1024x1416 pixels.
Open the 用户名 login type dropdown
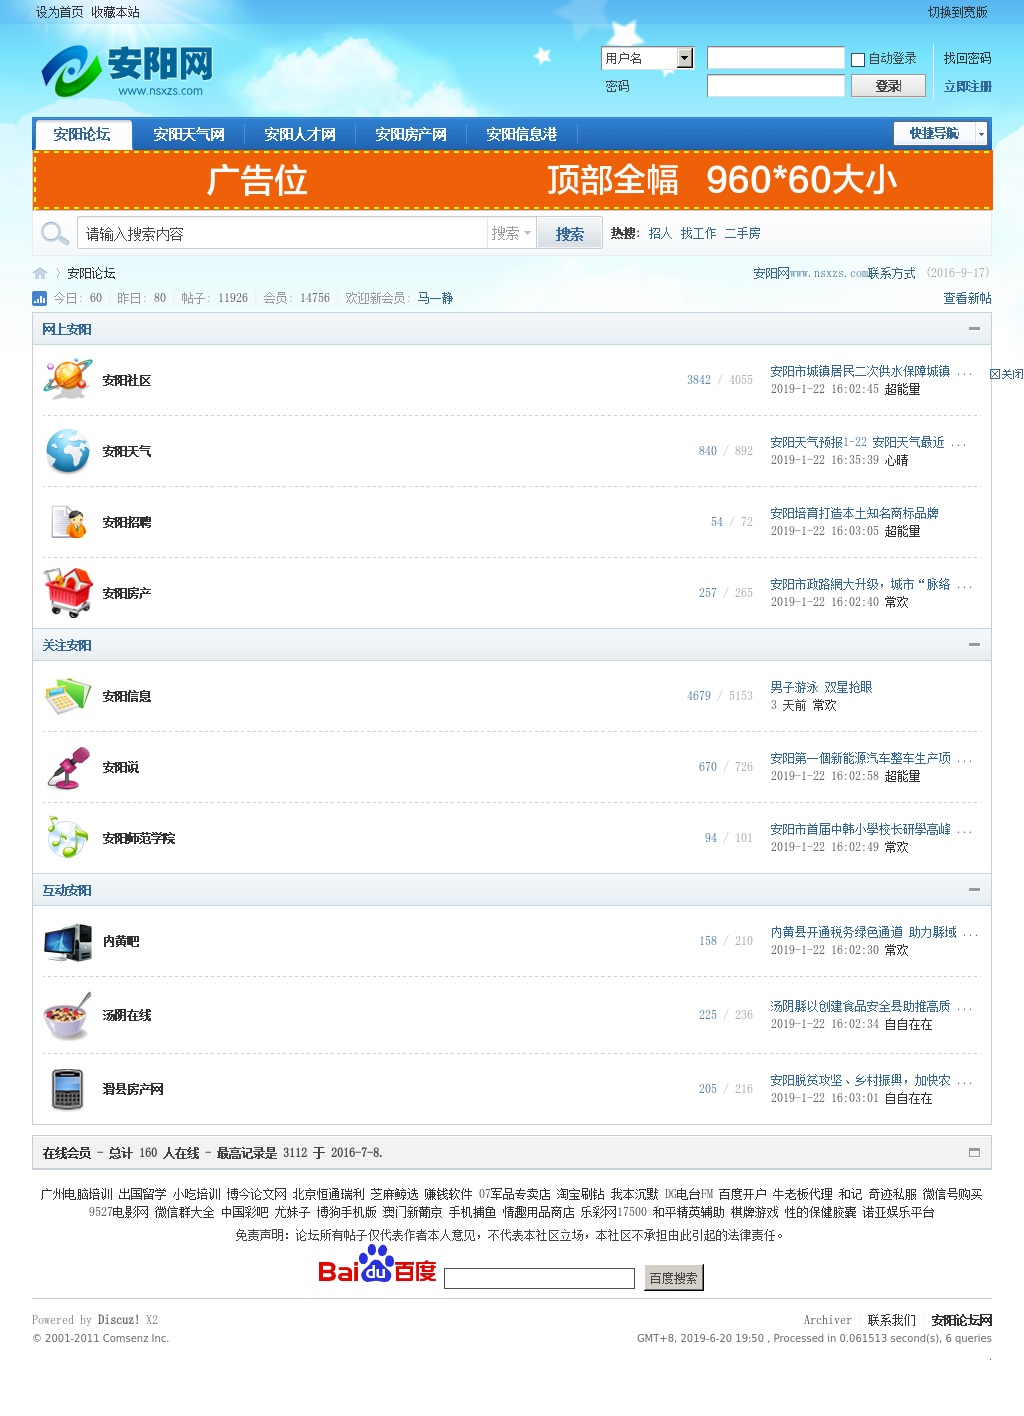[x=648, y=58]
